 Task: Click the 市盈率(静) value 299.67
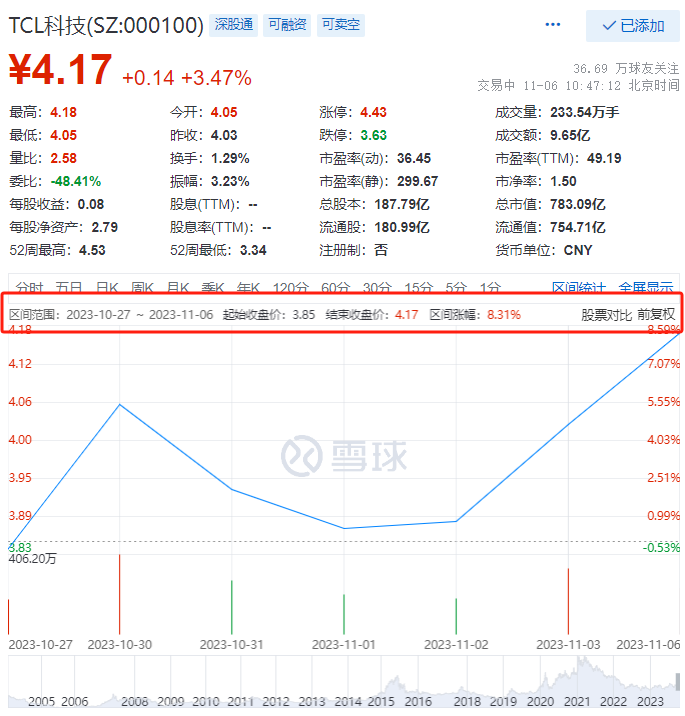[x=417, y=181]
